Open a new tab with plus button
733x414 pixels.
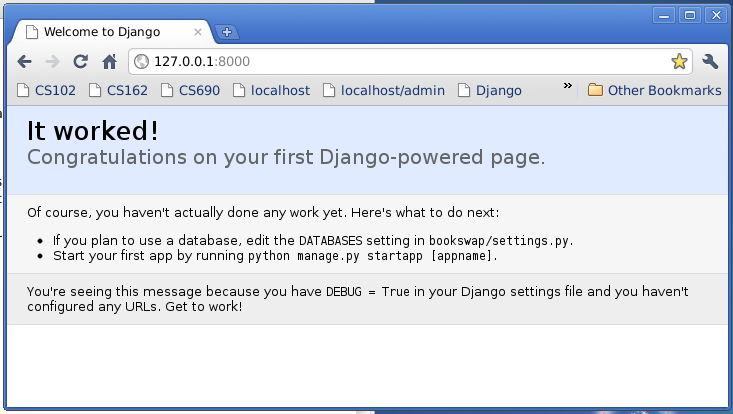click(x=227, y=32)
